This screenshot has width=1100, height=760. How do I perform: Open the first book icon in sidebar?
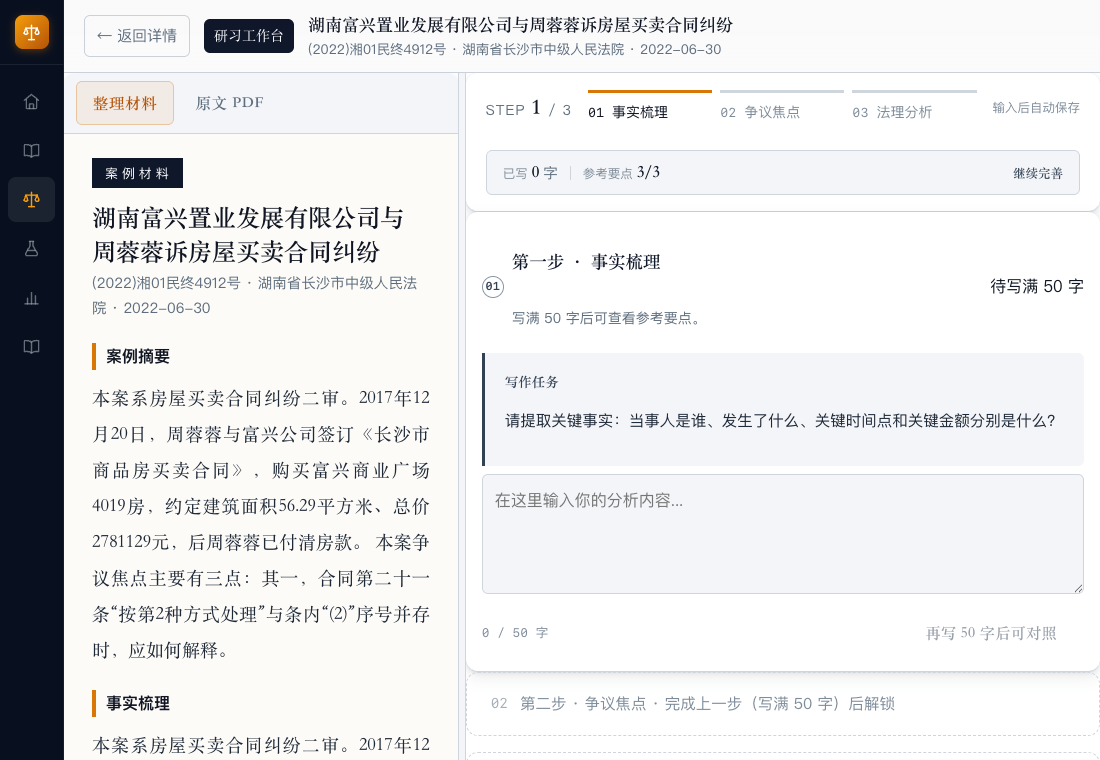32,151
